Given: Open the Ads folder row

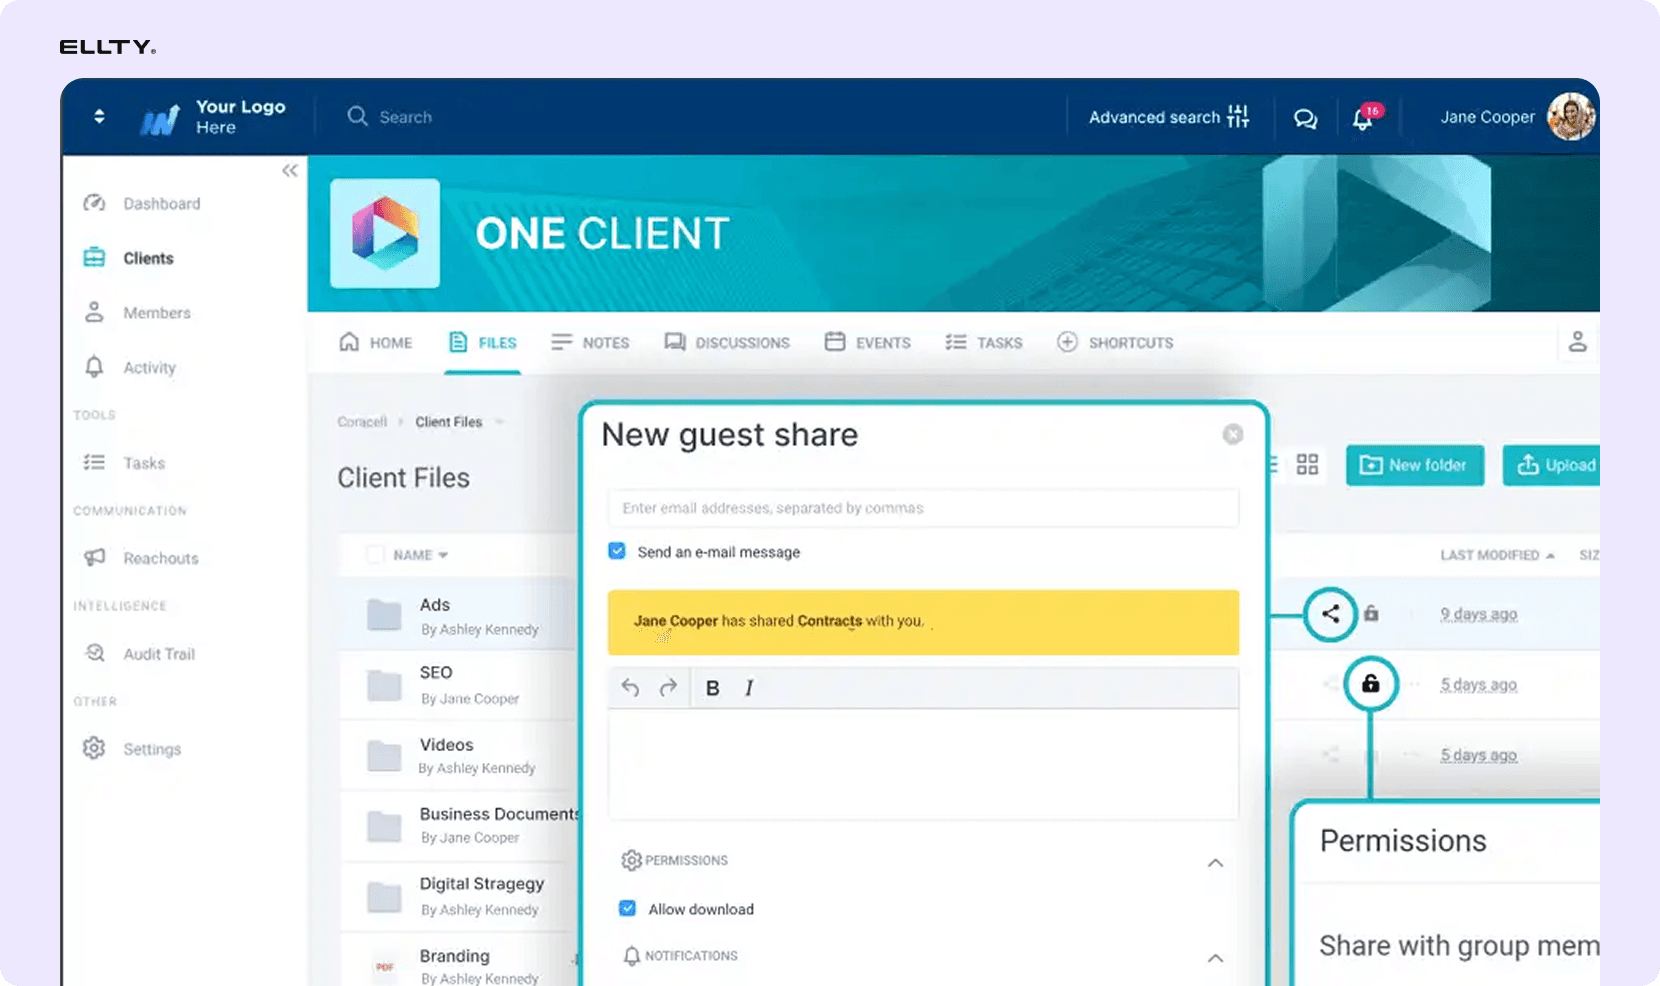Looking at the screenshot, I should 458,616.
